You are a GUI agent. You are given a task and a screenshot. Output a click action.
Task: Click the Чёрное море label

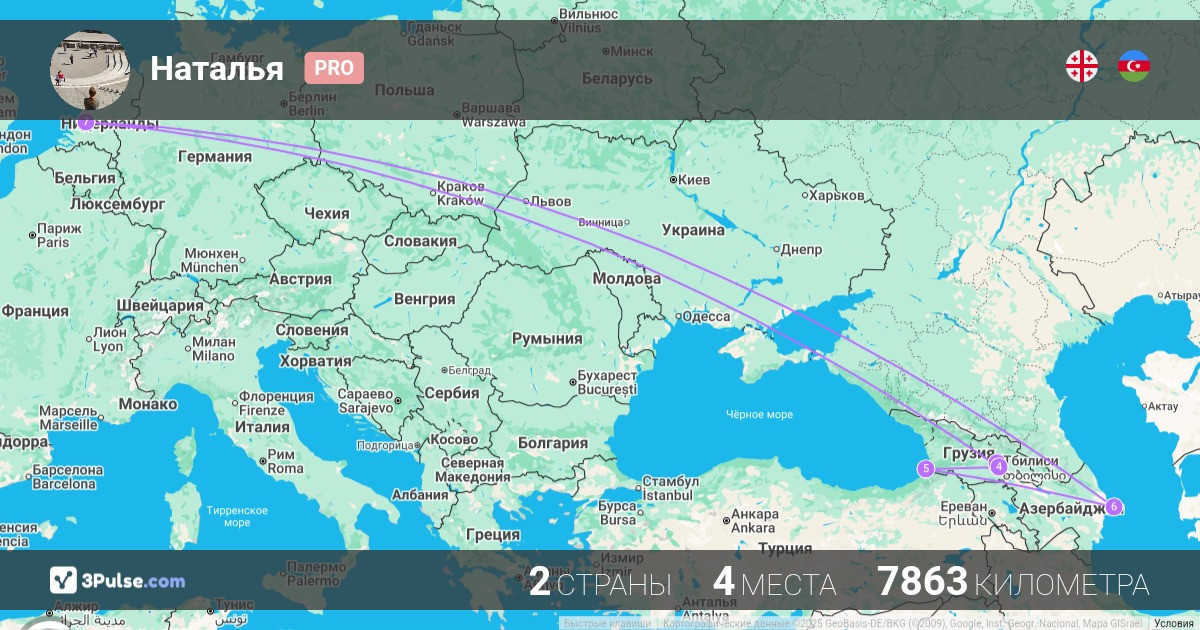tap(759, 414)
